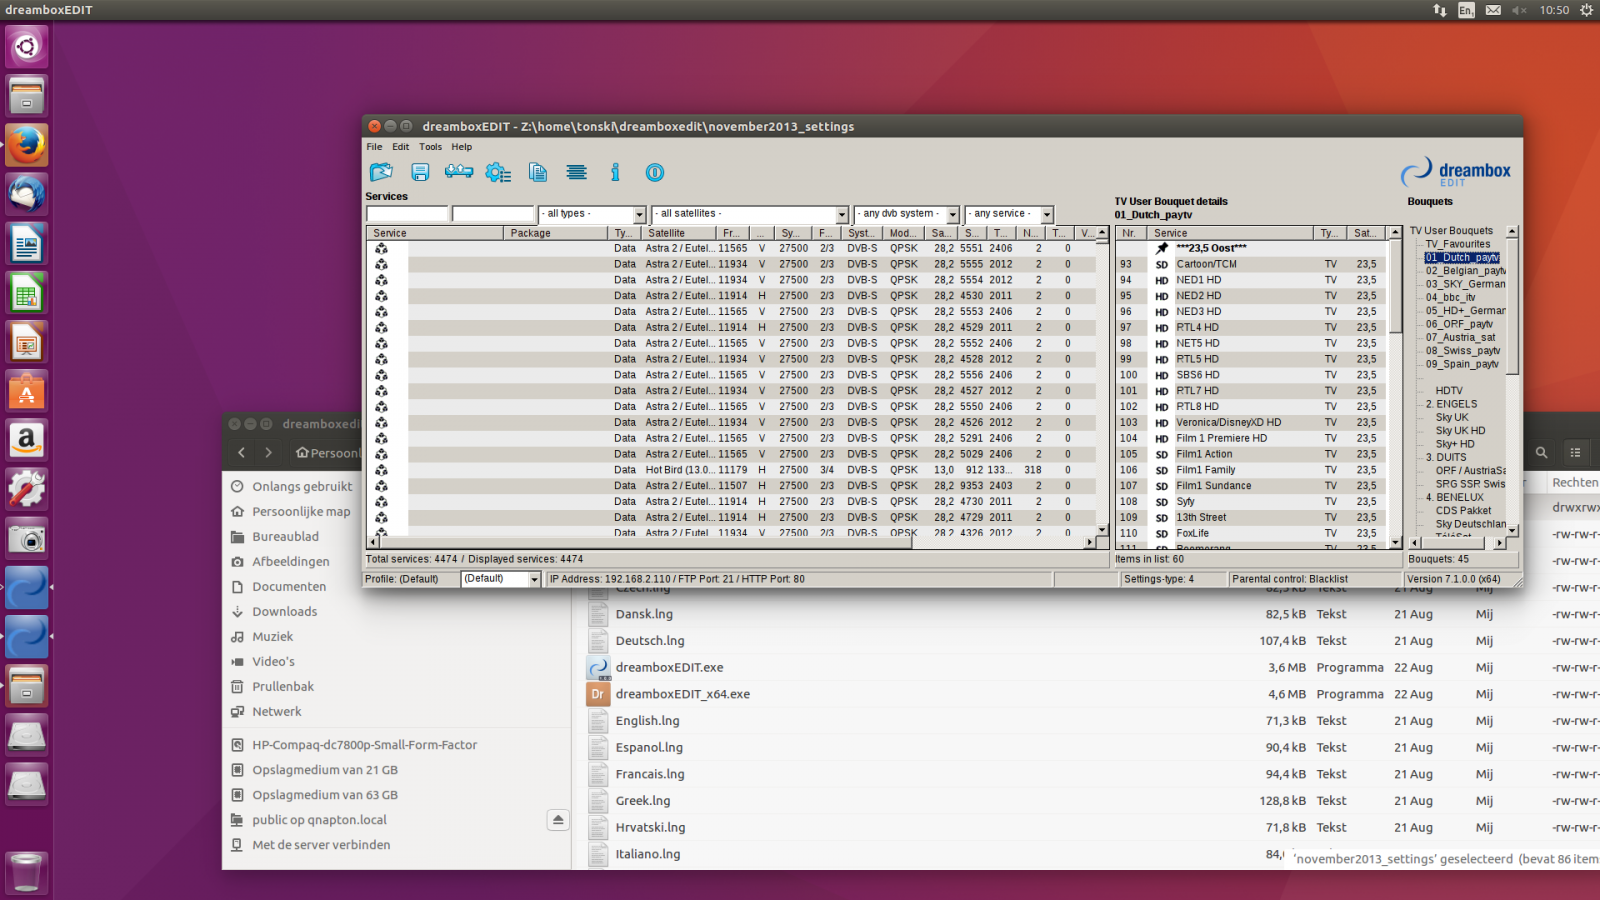The height and width of the screenshot is (900, 1600).
Task: Click the blue info 'i' toolbar icon
Action: point(615,172)
